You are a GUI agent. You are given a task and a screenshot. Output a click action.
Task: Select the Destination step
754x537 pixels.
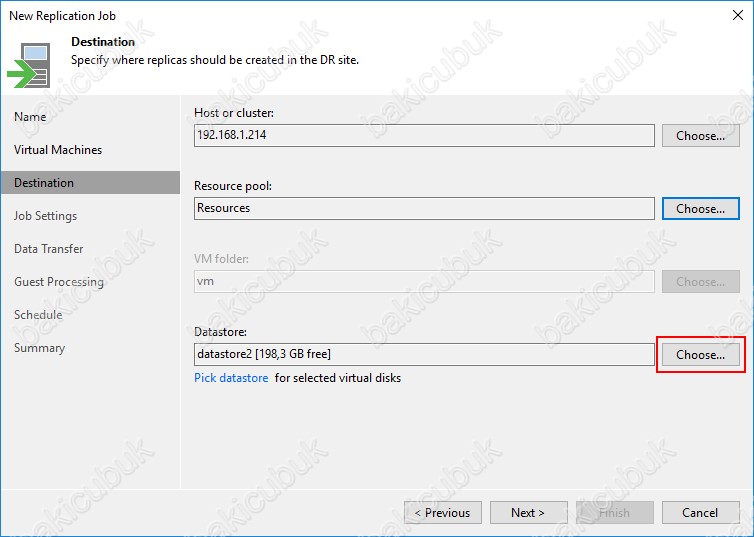coord(90,183)
